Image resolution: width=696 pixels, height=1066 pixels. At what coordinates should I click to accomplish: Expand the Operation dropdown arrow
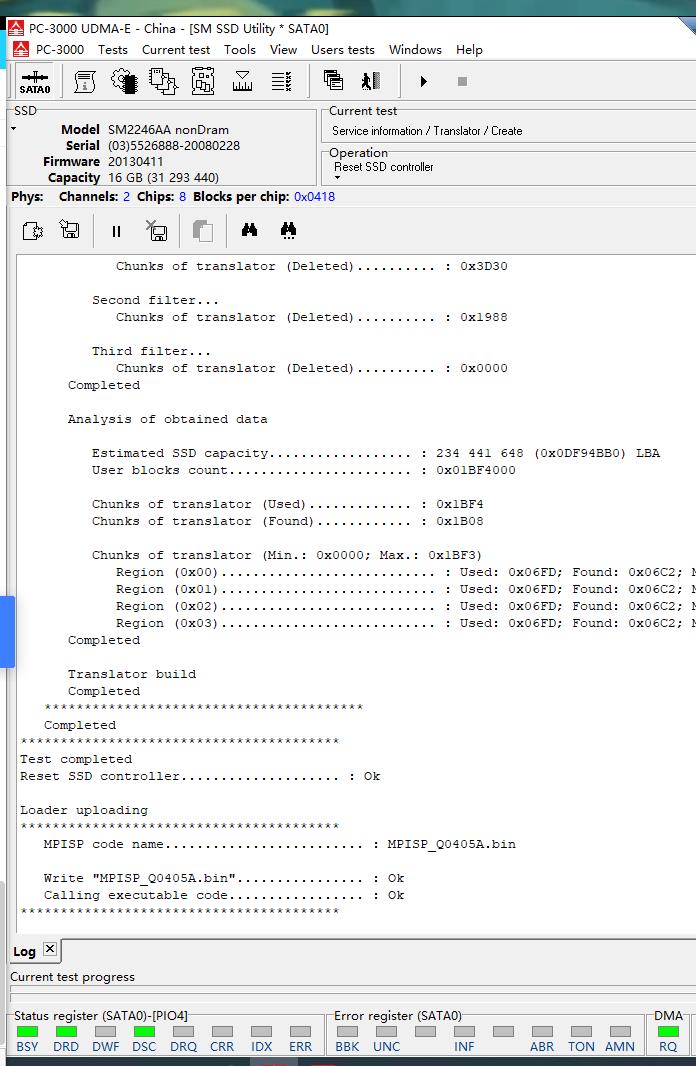[337, 177]
